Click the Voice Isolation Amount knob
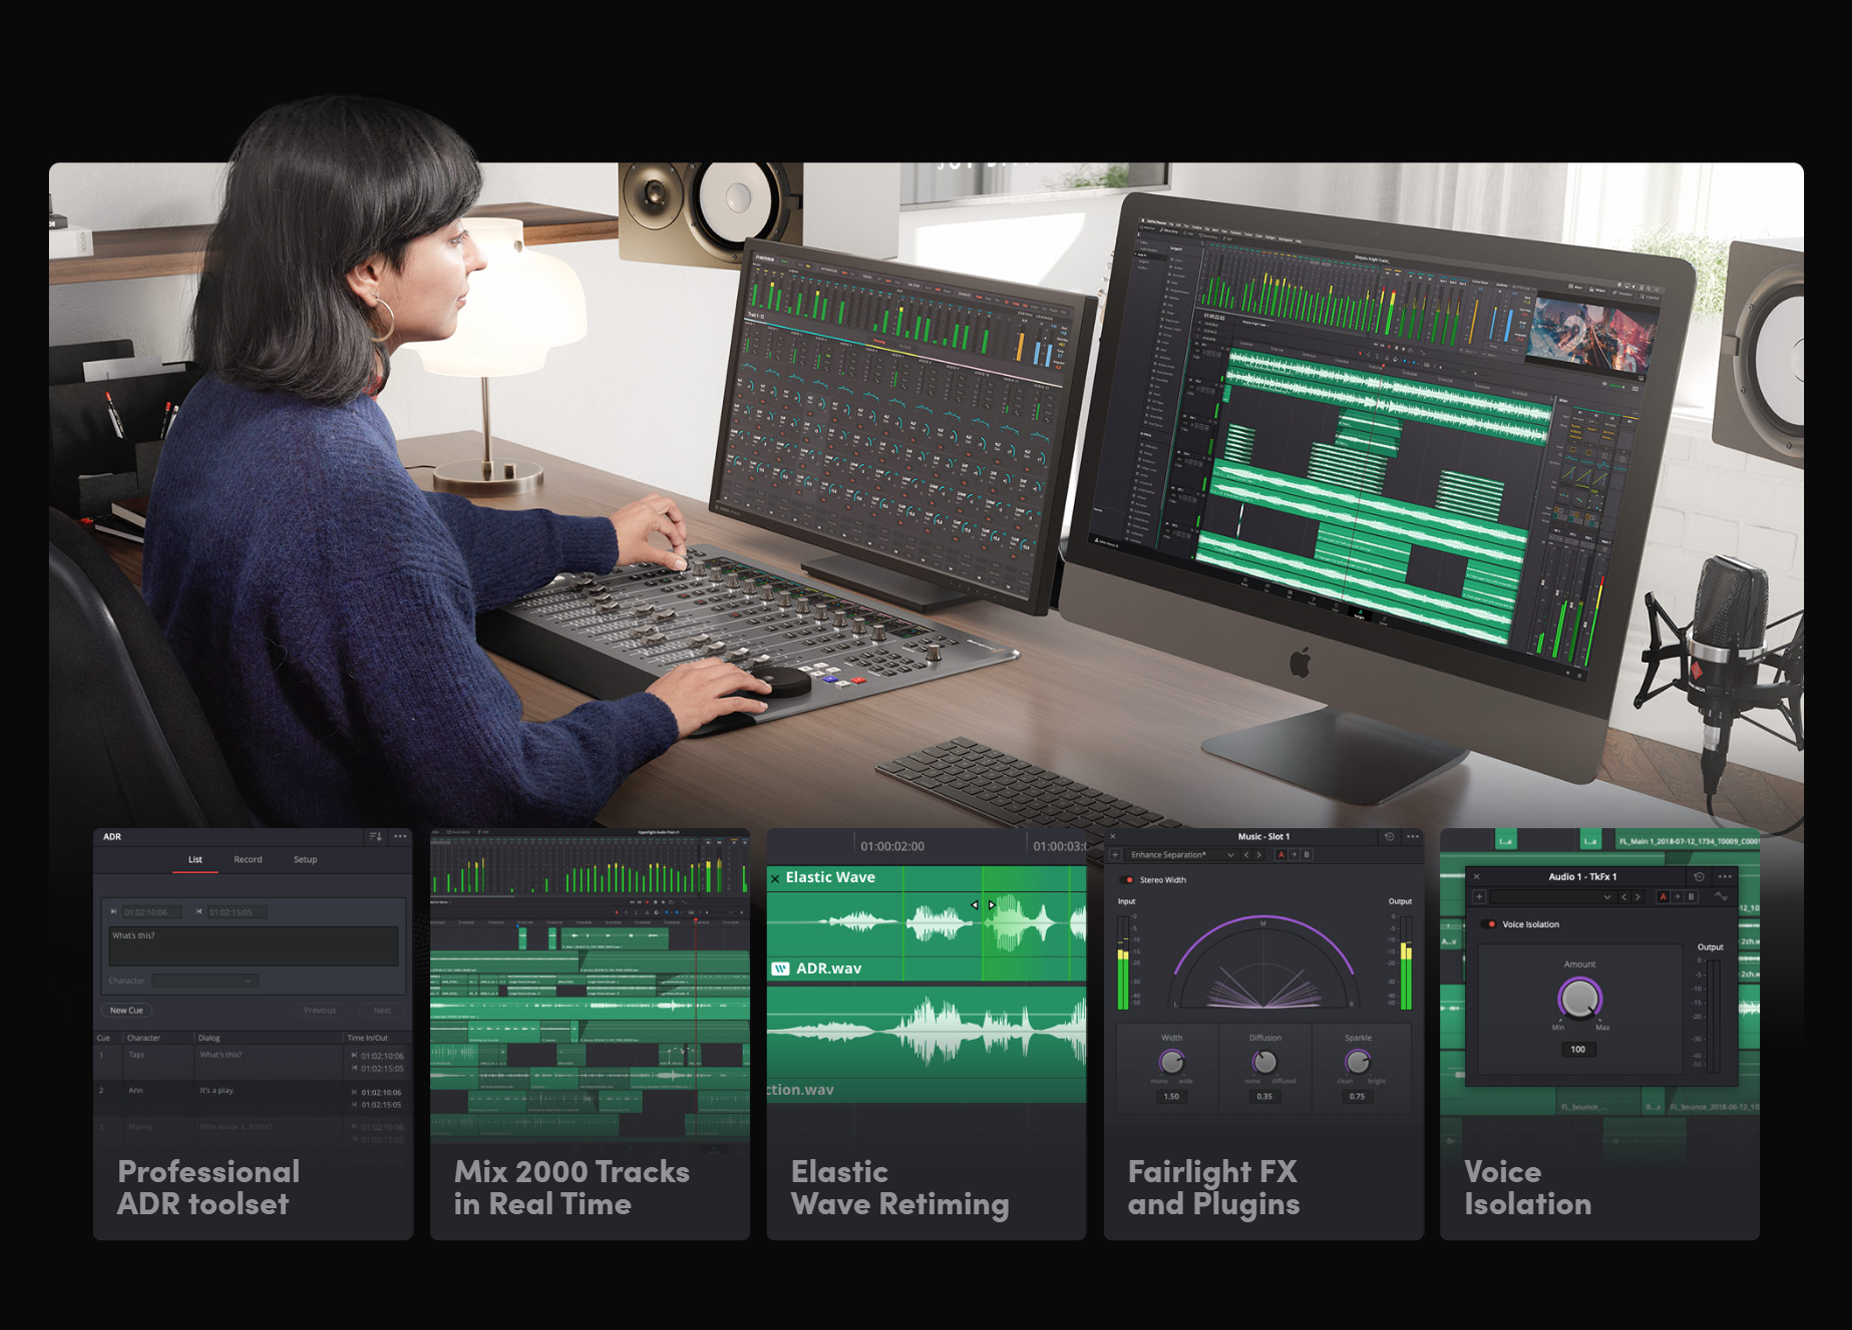The image size is (1852, 1330). [1579, 997]
